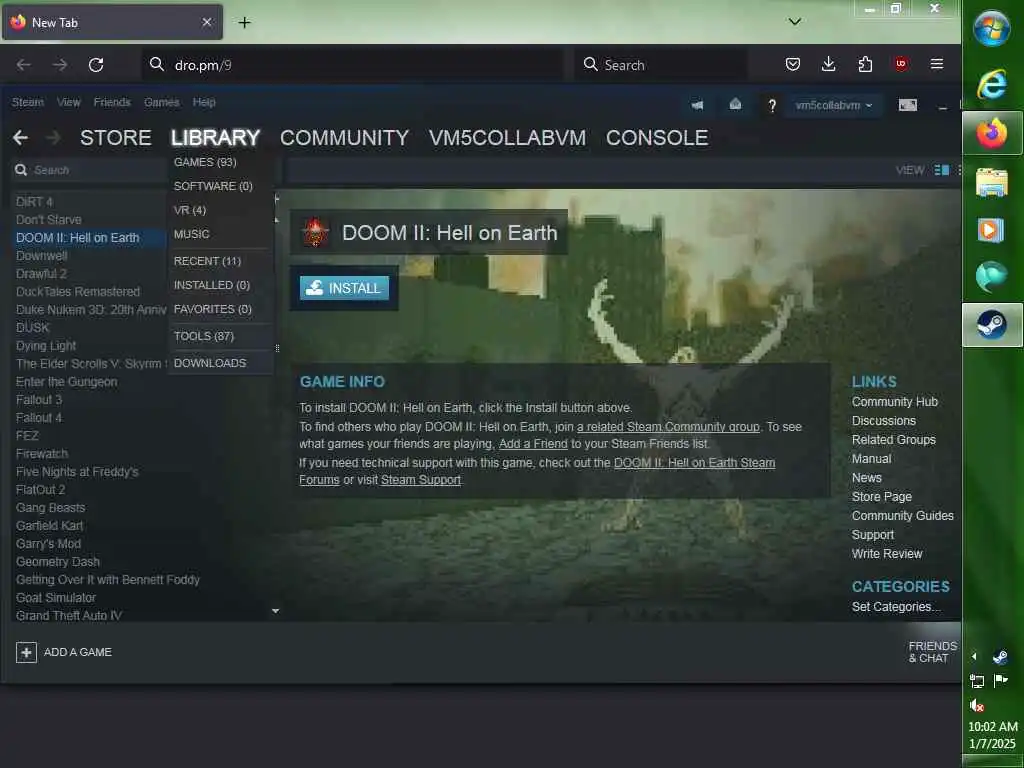This screenshot has height=768, width=1024.
Task: Select VR (4) from Library dropdown
Action: [189, 210]
